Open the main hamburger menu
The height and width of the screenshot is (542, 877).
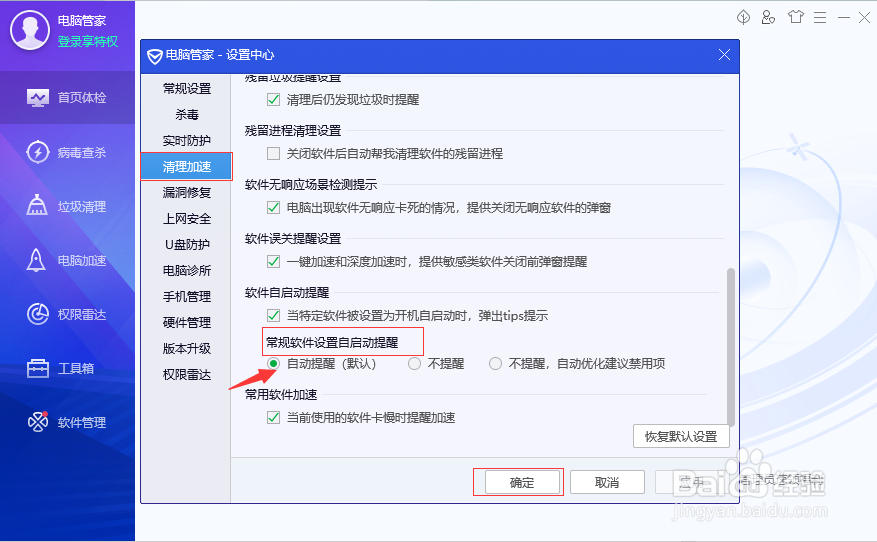pyautogui.click(x=820, y=18)
